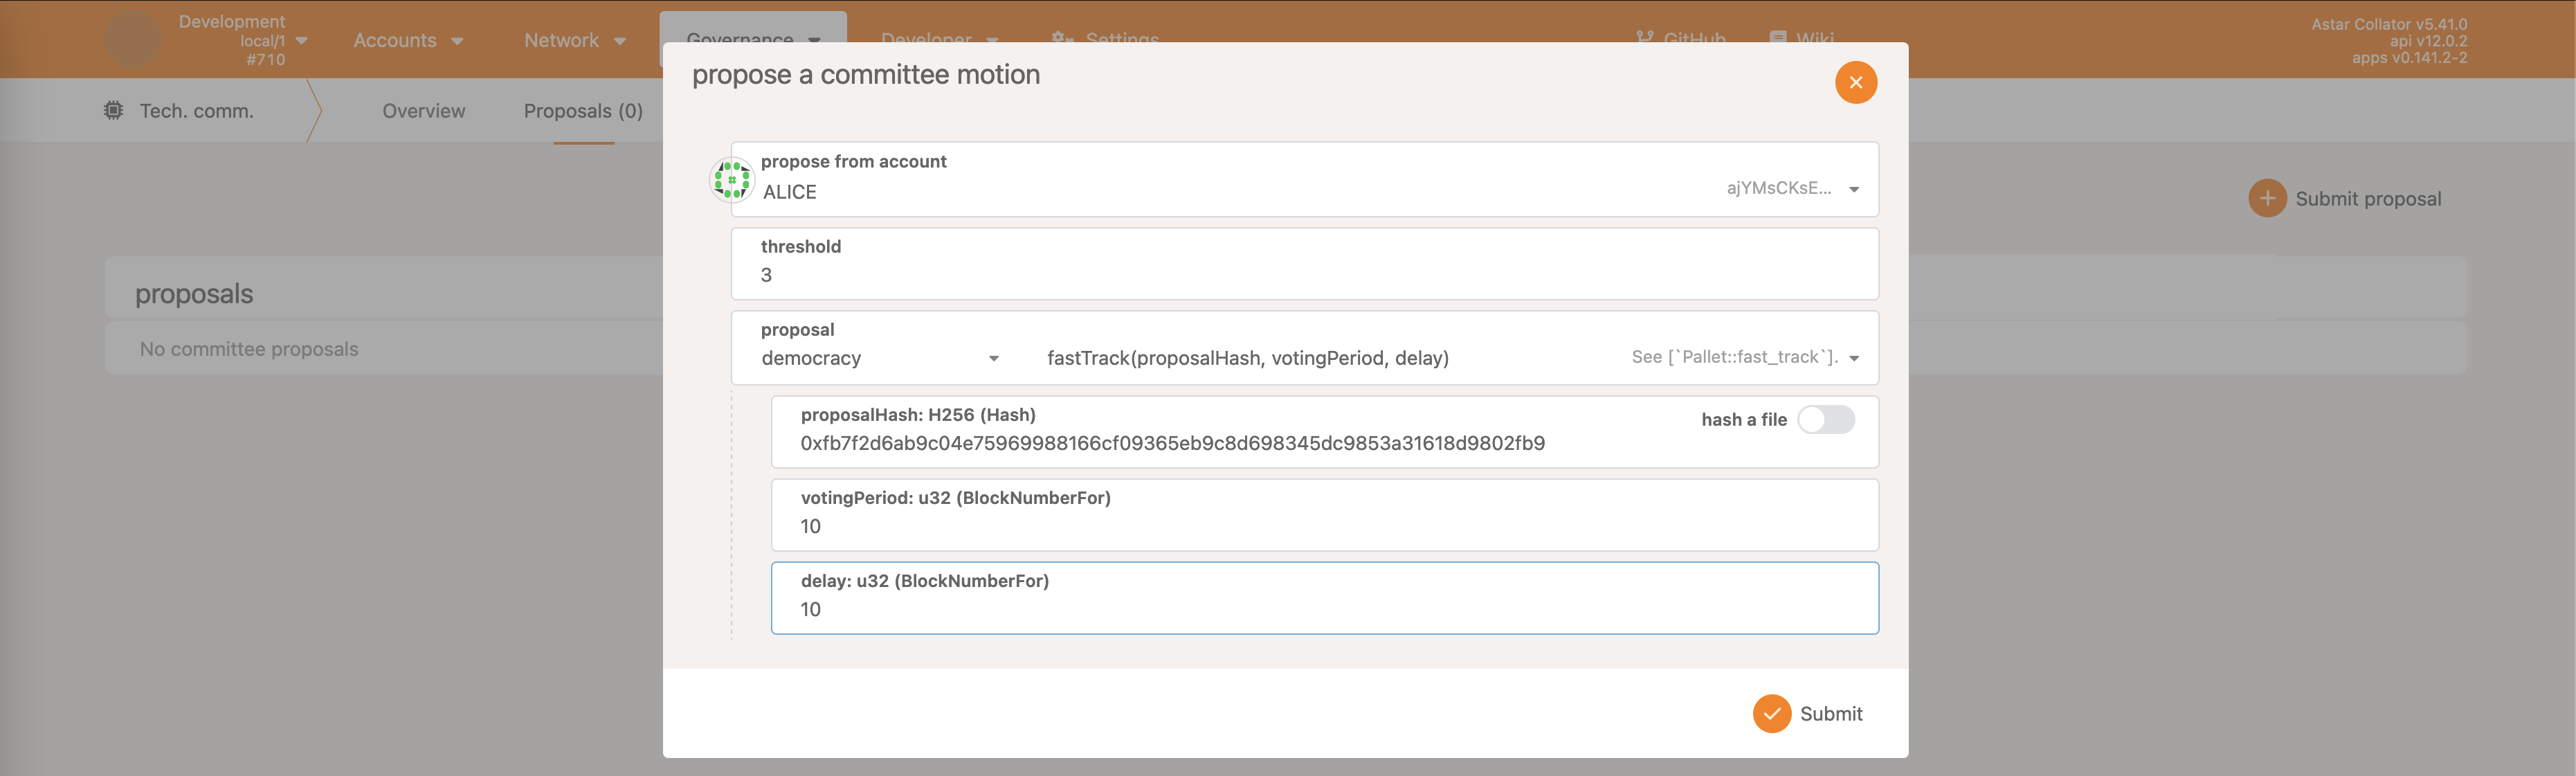
Task: Toggle the hash a file switch
Action: [x=1825, y=419]
